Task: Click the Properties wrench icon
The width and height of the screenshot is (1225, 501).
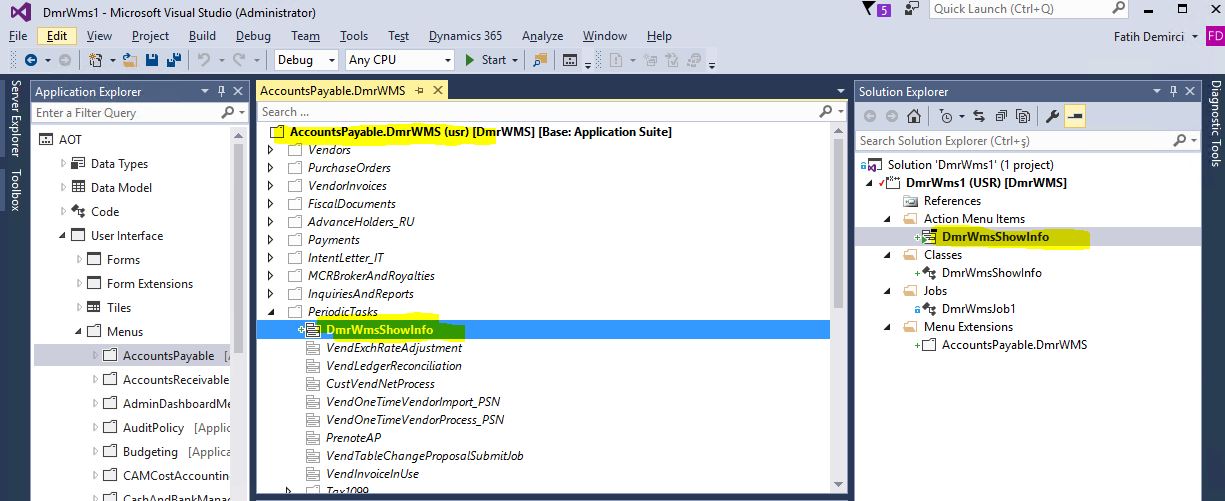Action: pos(1052,116)
